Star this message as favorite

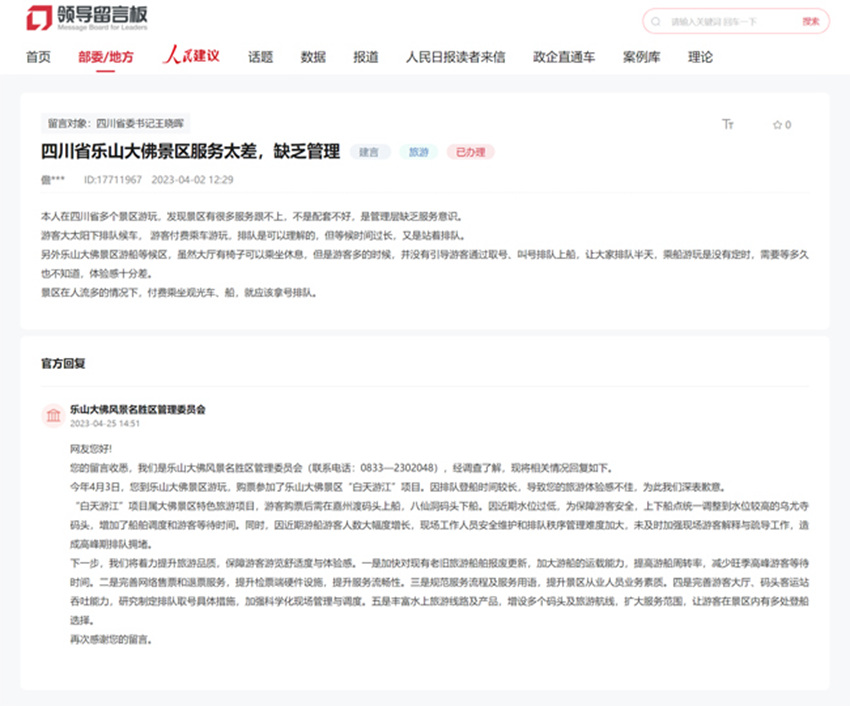pos(781,125)
